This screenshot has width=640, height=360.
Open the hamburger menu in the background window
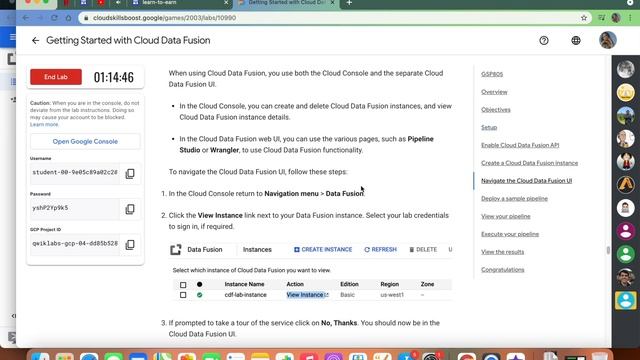click(13, 38)
